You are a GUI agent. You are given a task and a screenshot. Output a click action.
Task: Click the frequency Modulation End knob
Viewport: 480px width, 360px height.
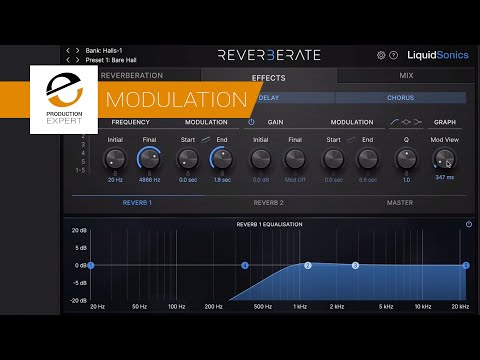[x=222, y=159]
